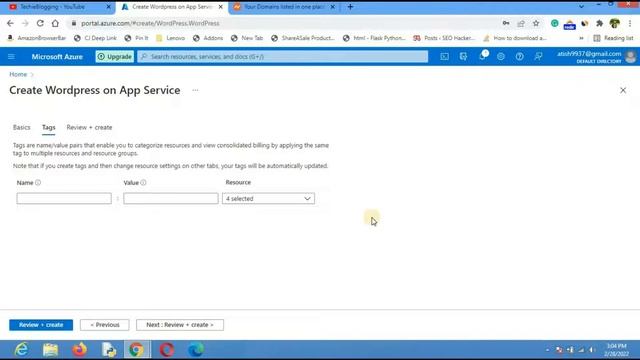Select the Tags tab
This screenshot has width=640, height=360.
[x=49, y=127]
